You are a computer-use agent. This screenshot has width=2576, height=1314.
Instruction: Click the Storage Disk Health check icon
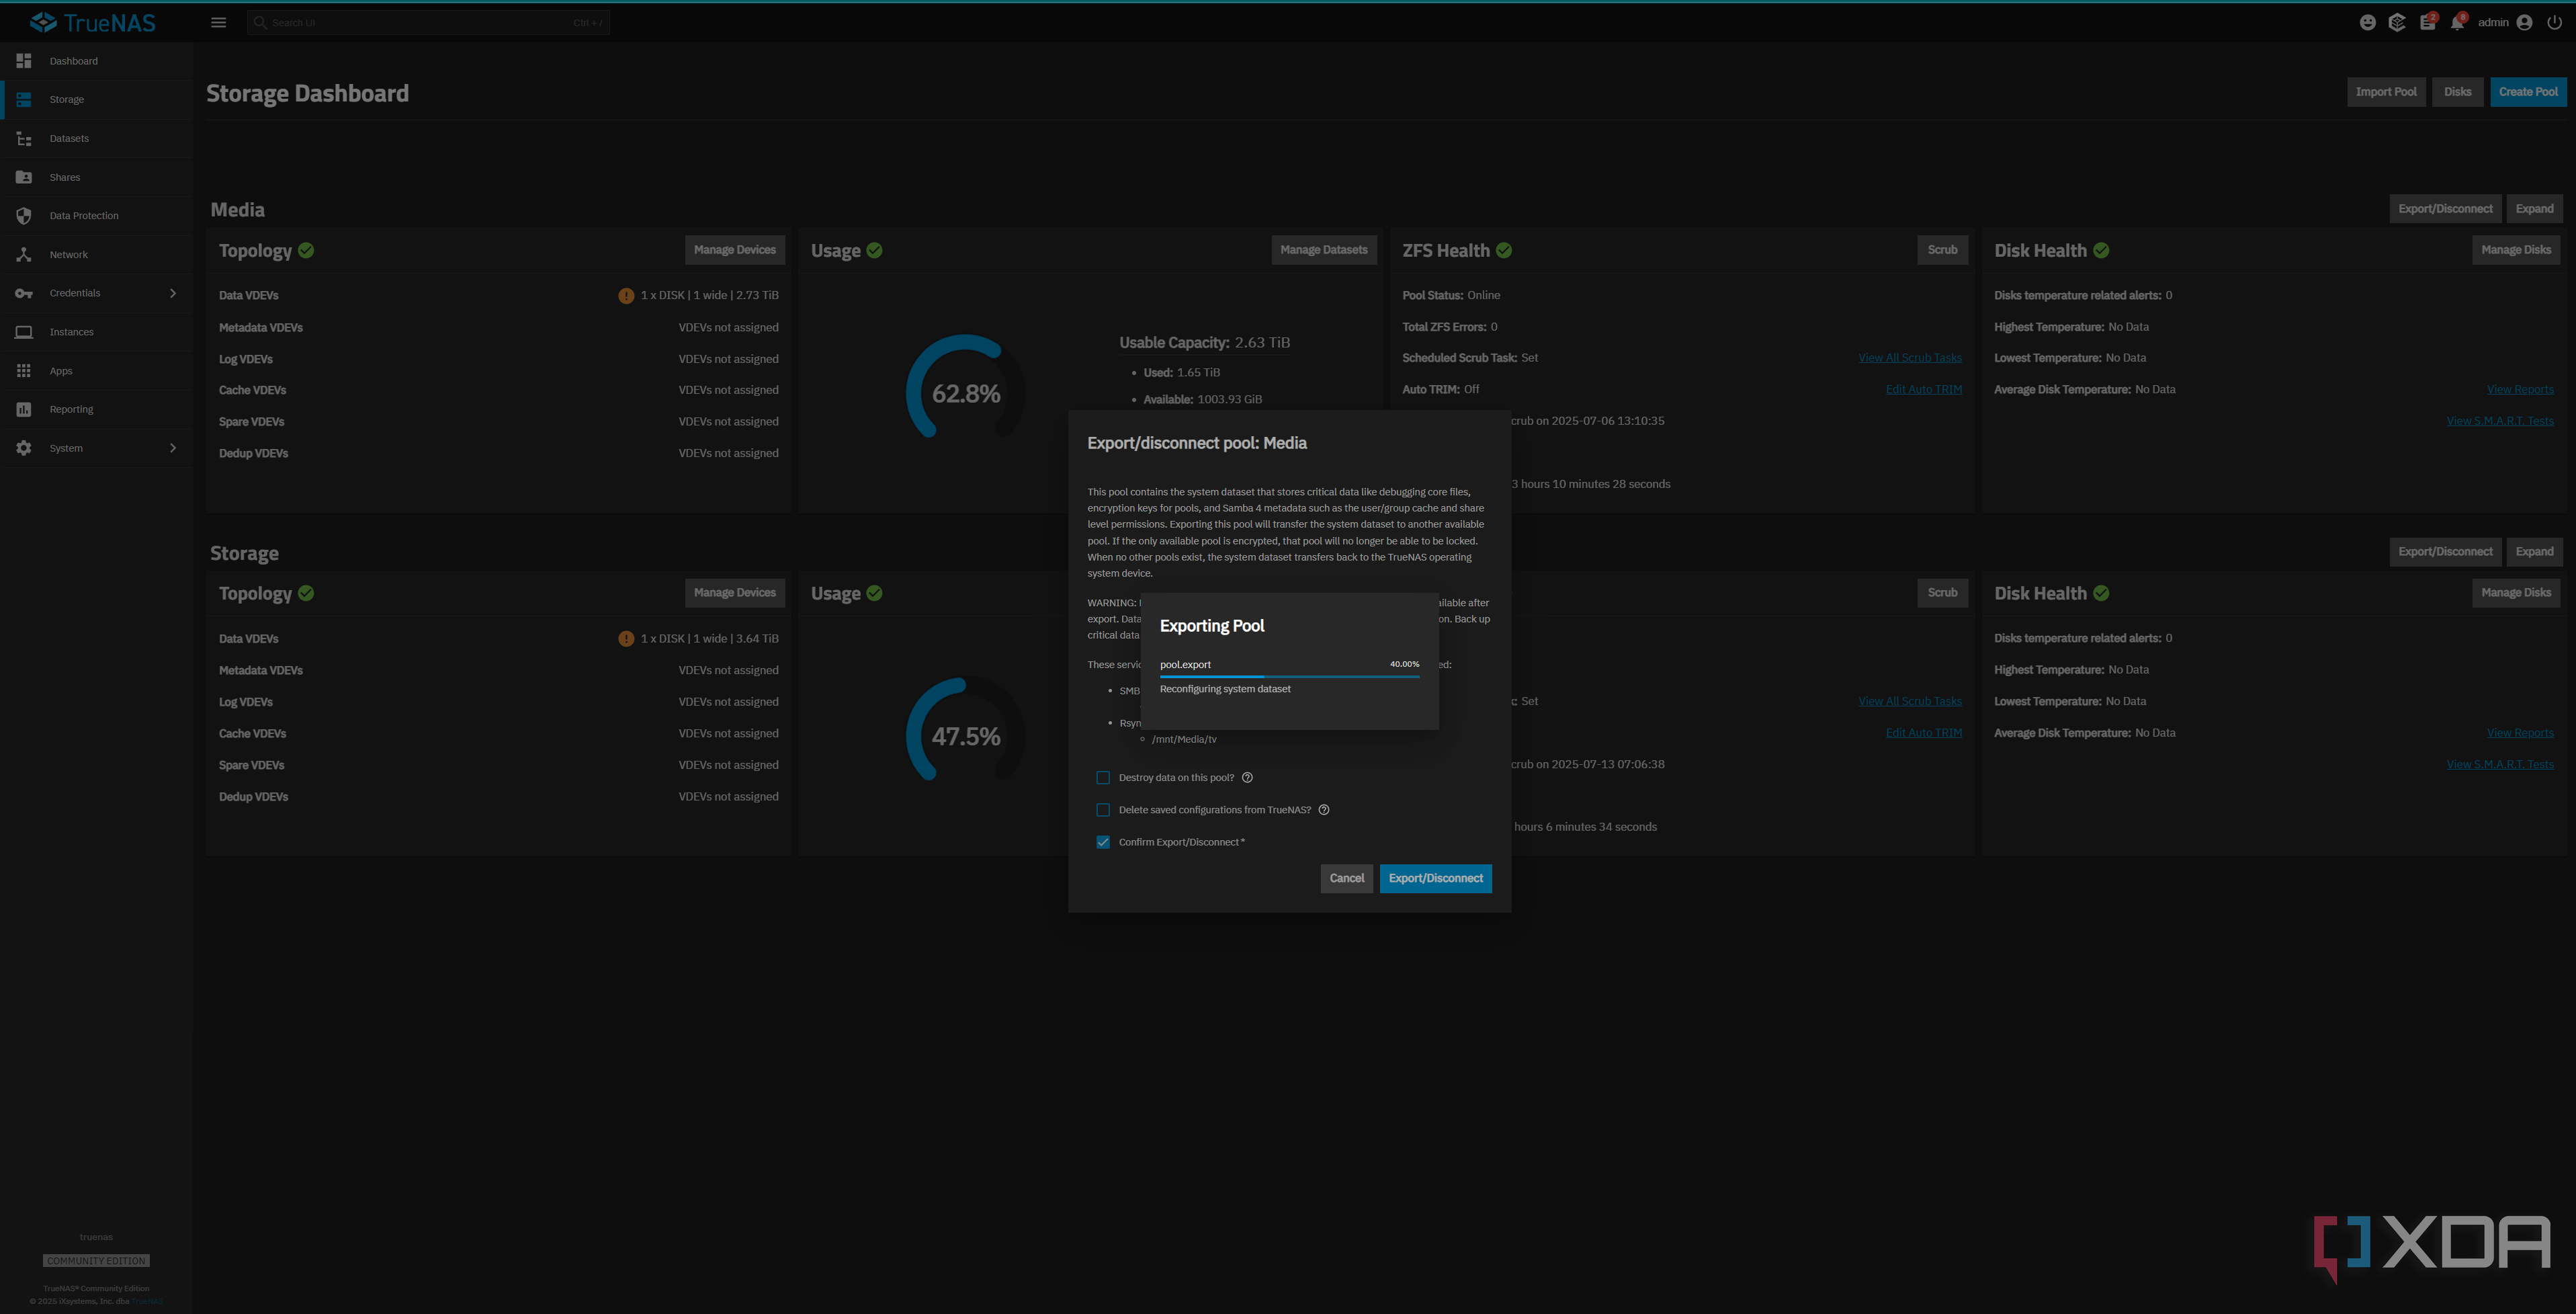point(2101,593)
